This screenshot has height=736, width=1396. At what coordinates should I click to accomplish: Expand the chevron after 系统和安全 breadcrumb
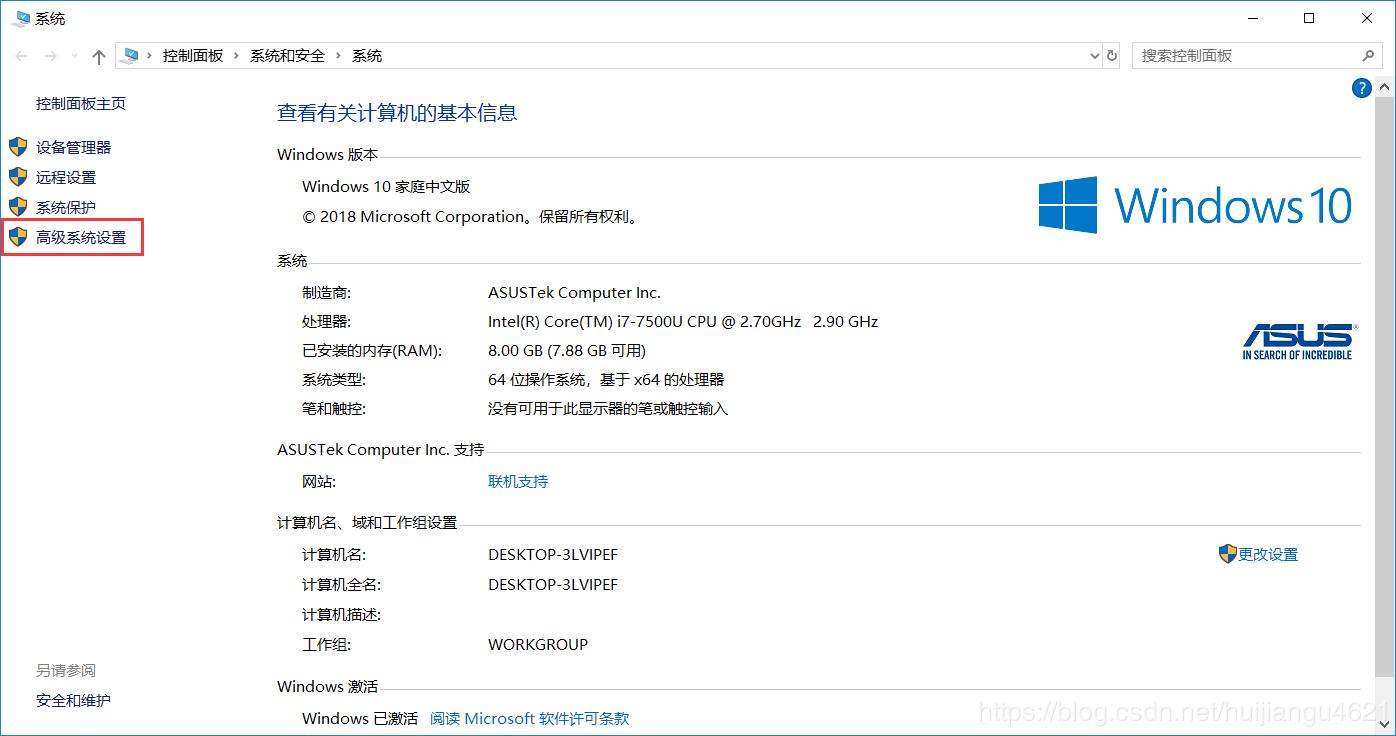337,56
